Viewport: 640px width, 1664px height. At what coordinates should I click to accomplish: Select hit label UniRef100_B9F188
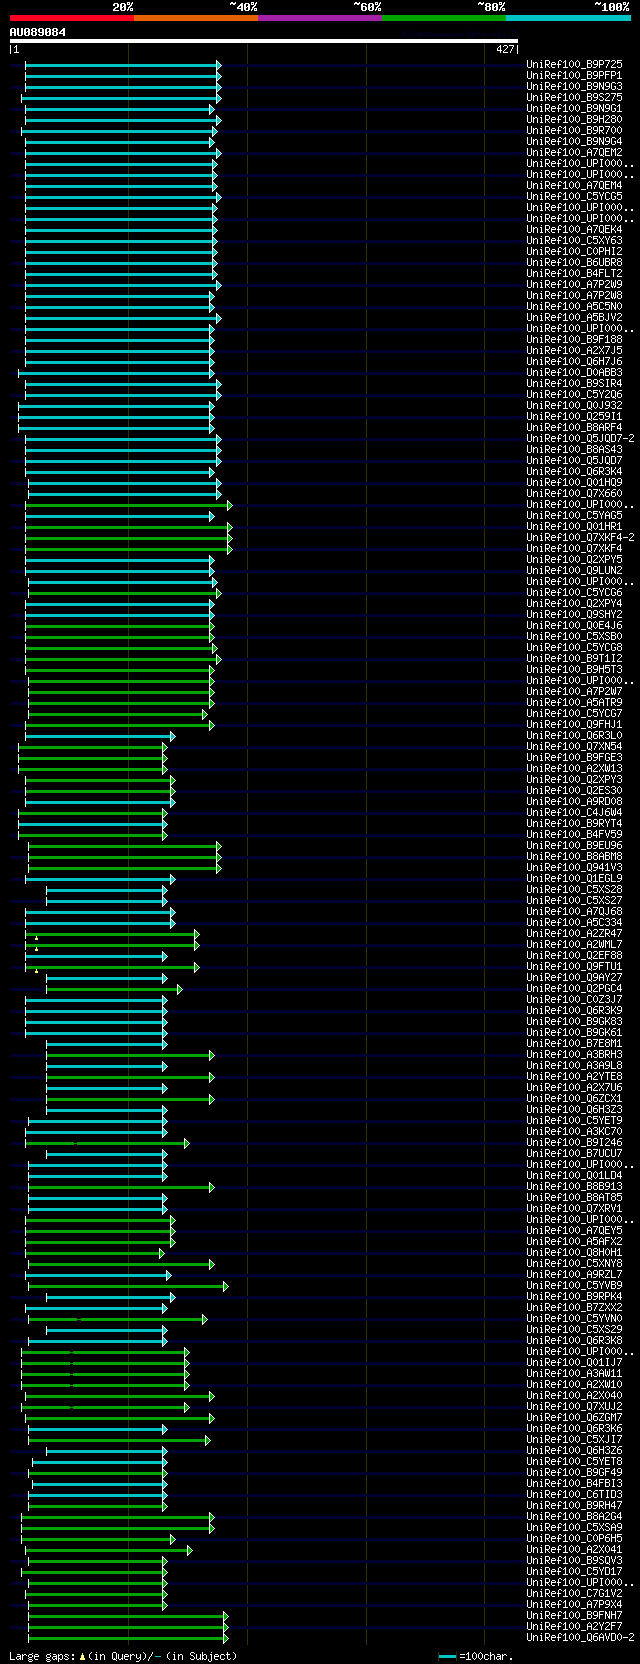point(574,339)
